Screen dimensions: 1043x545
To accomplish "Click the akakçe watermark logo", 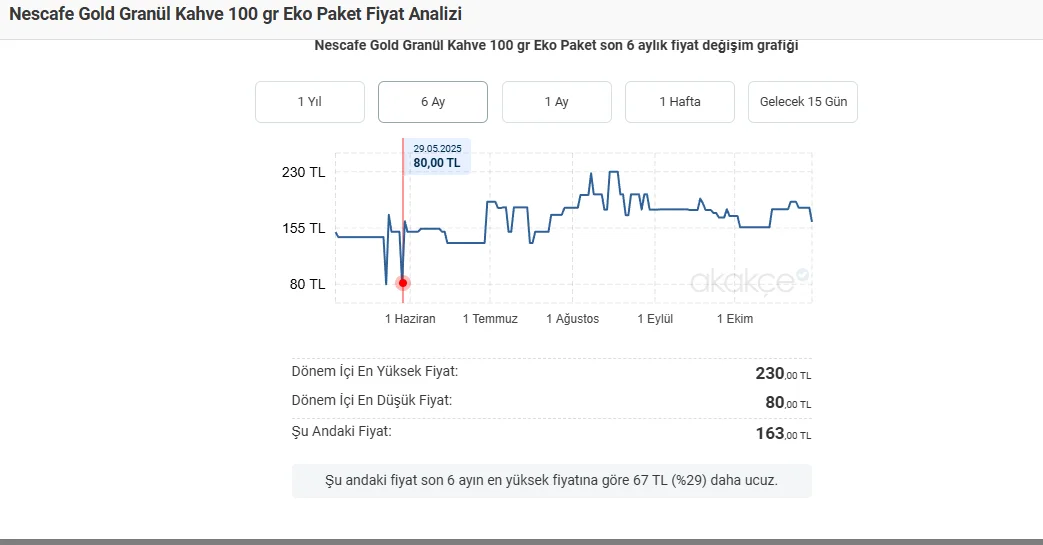I will click(x=742, y=281).
